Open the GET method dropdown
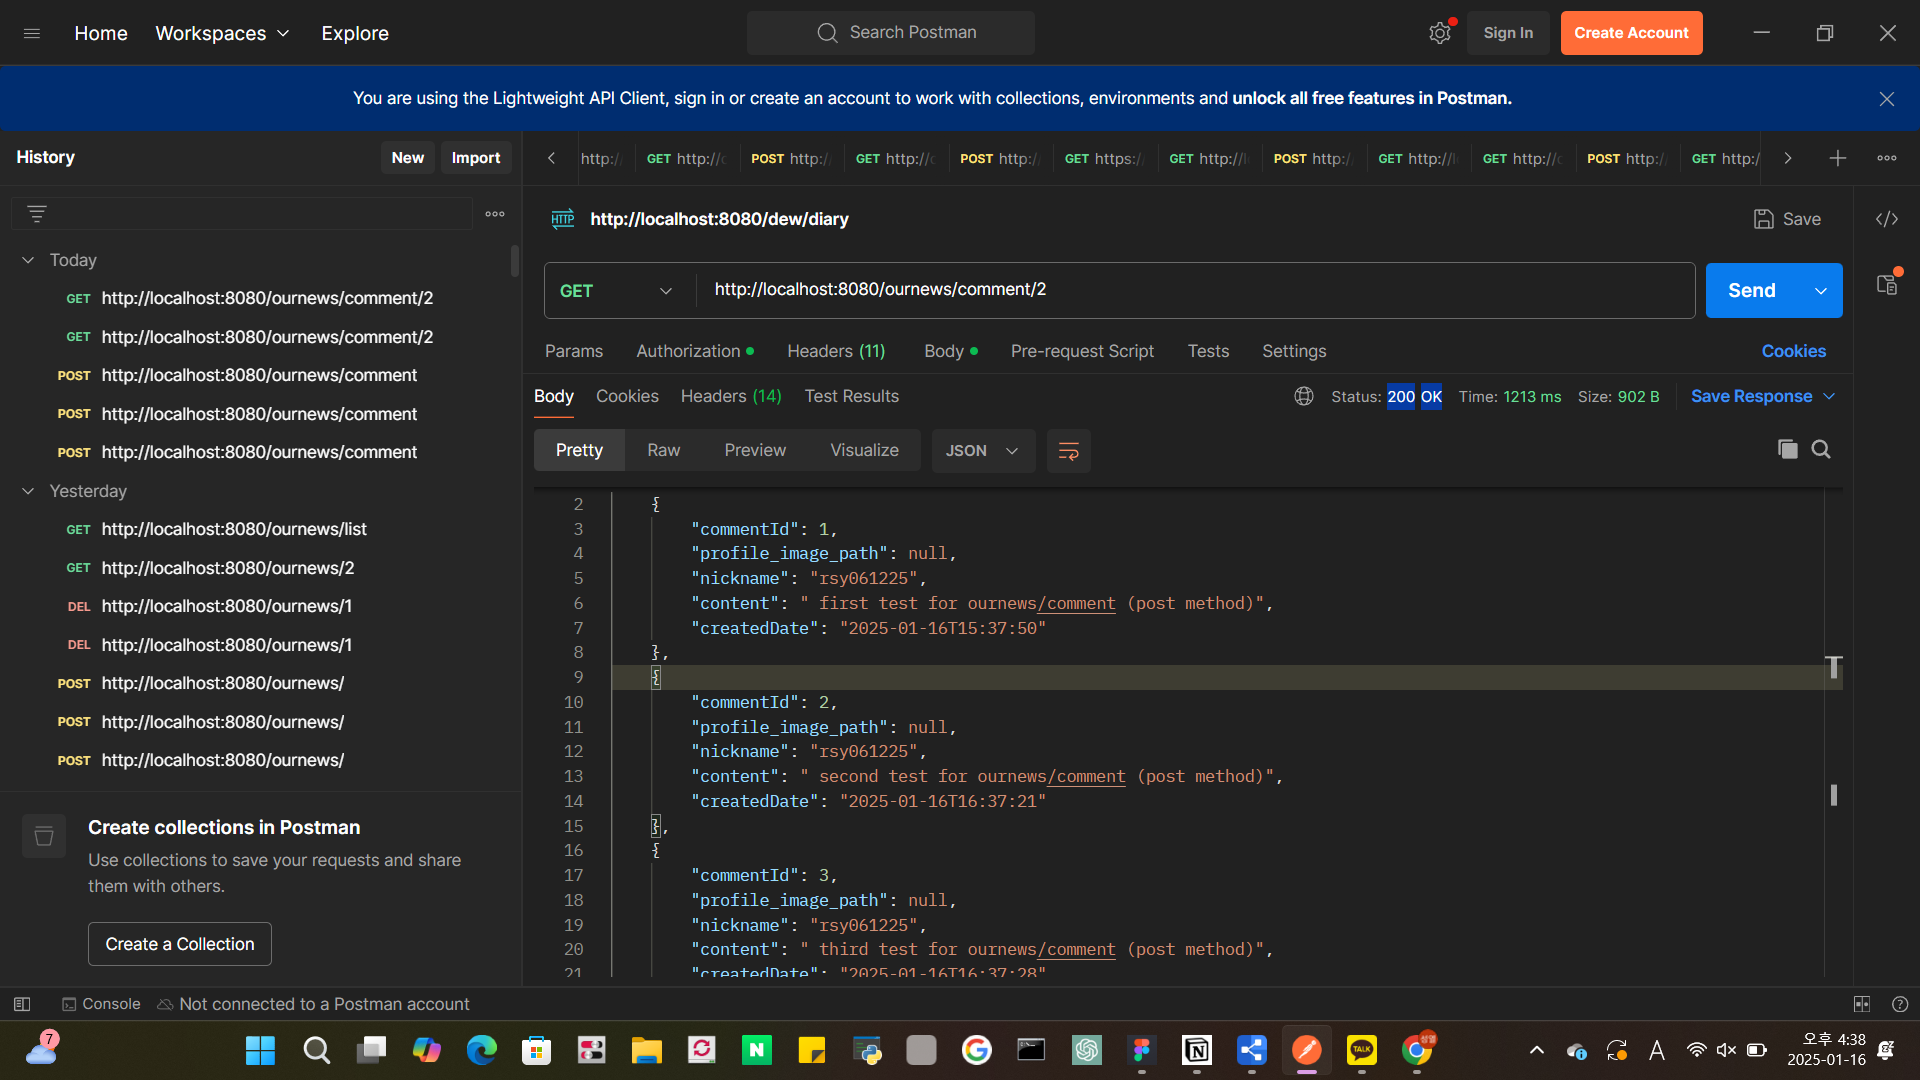This screenshot has height=1080, width=1920. point(616,291)
